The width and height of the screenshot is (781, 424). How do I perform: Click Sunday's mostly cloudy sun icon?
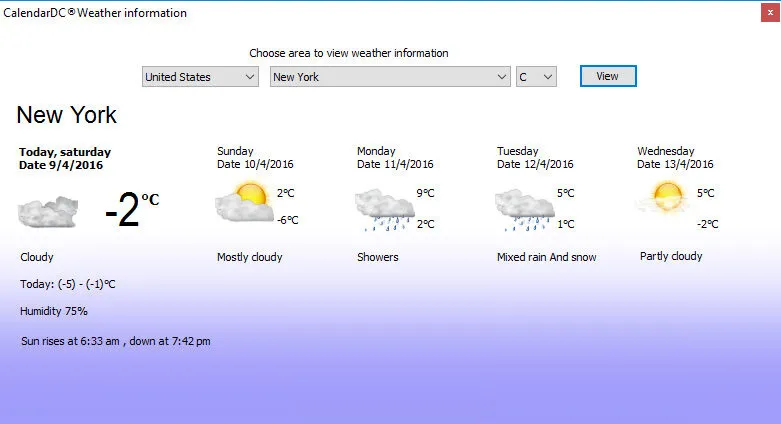coord(242,203)
